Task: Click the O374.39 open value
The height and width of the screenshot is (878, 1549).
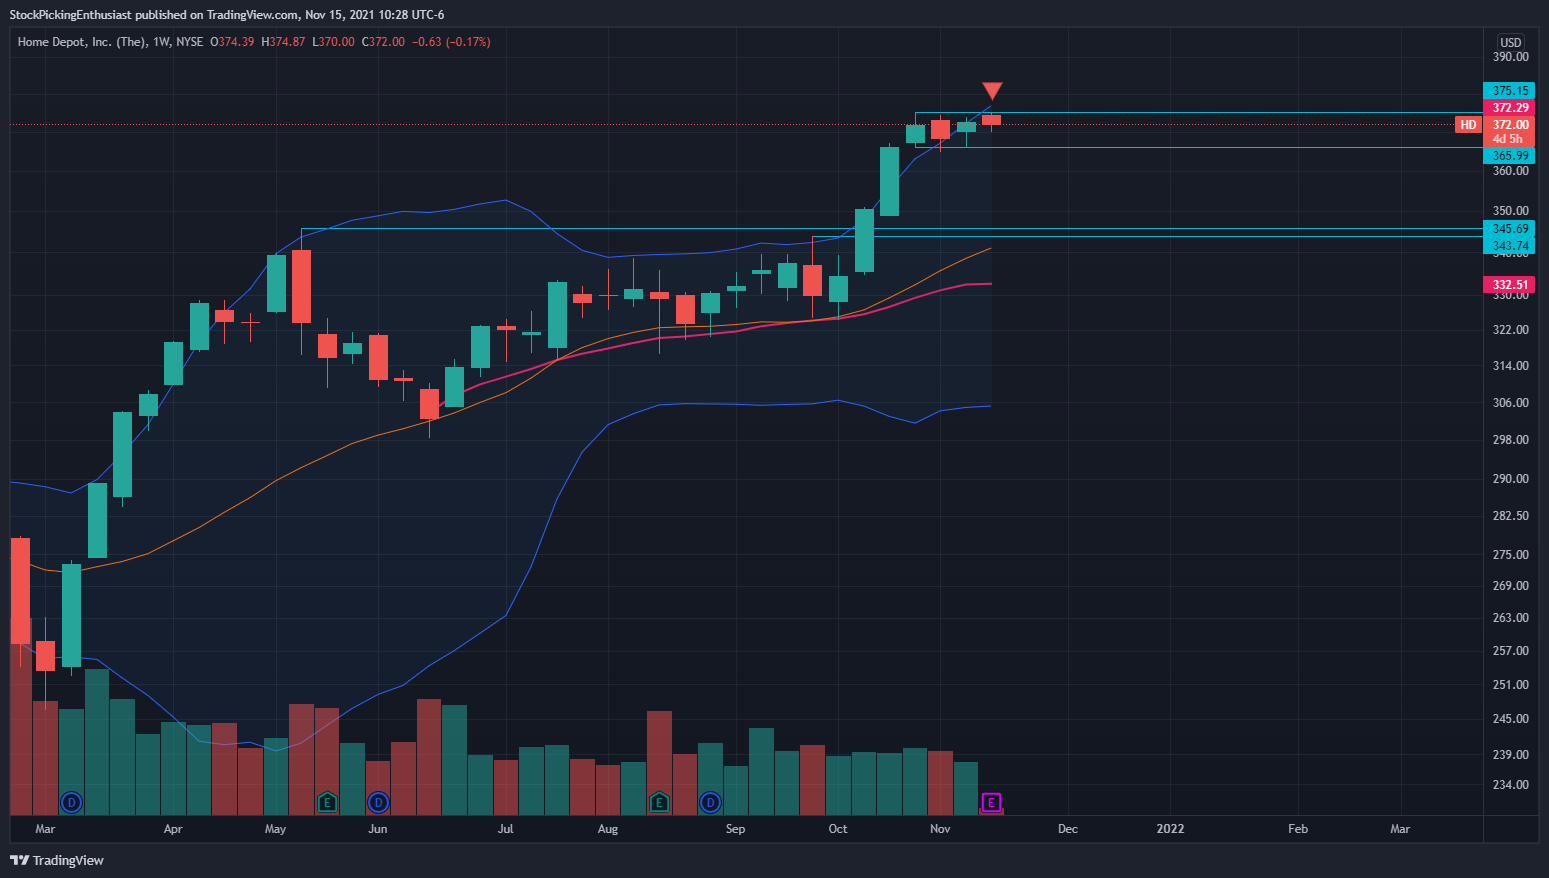Action: click(232, 42)
